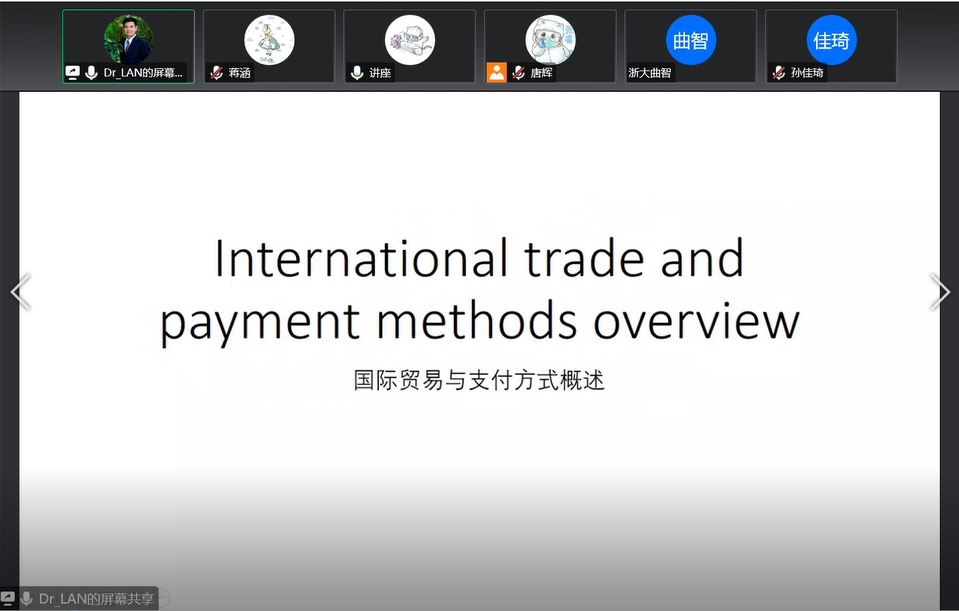959x611 pixels.
Task: Go to the previous slide arrow
Action: (21, 292)
